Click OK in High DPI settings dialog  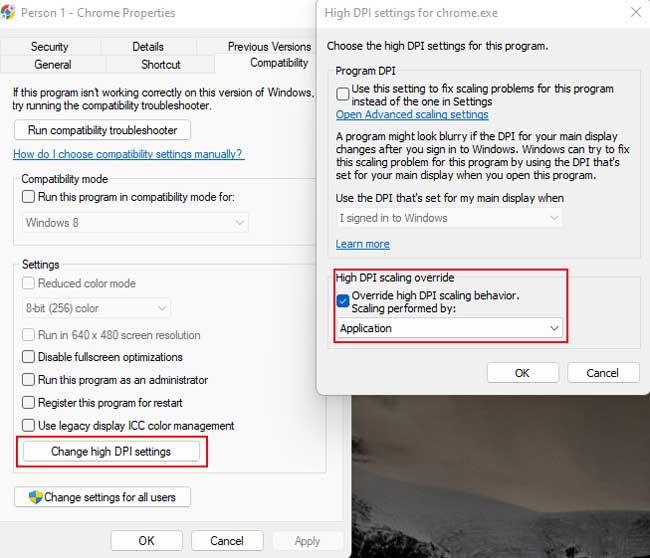(522, 373)
